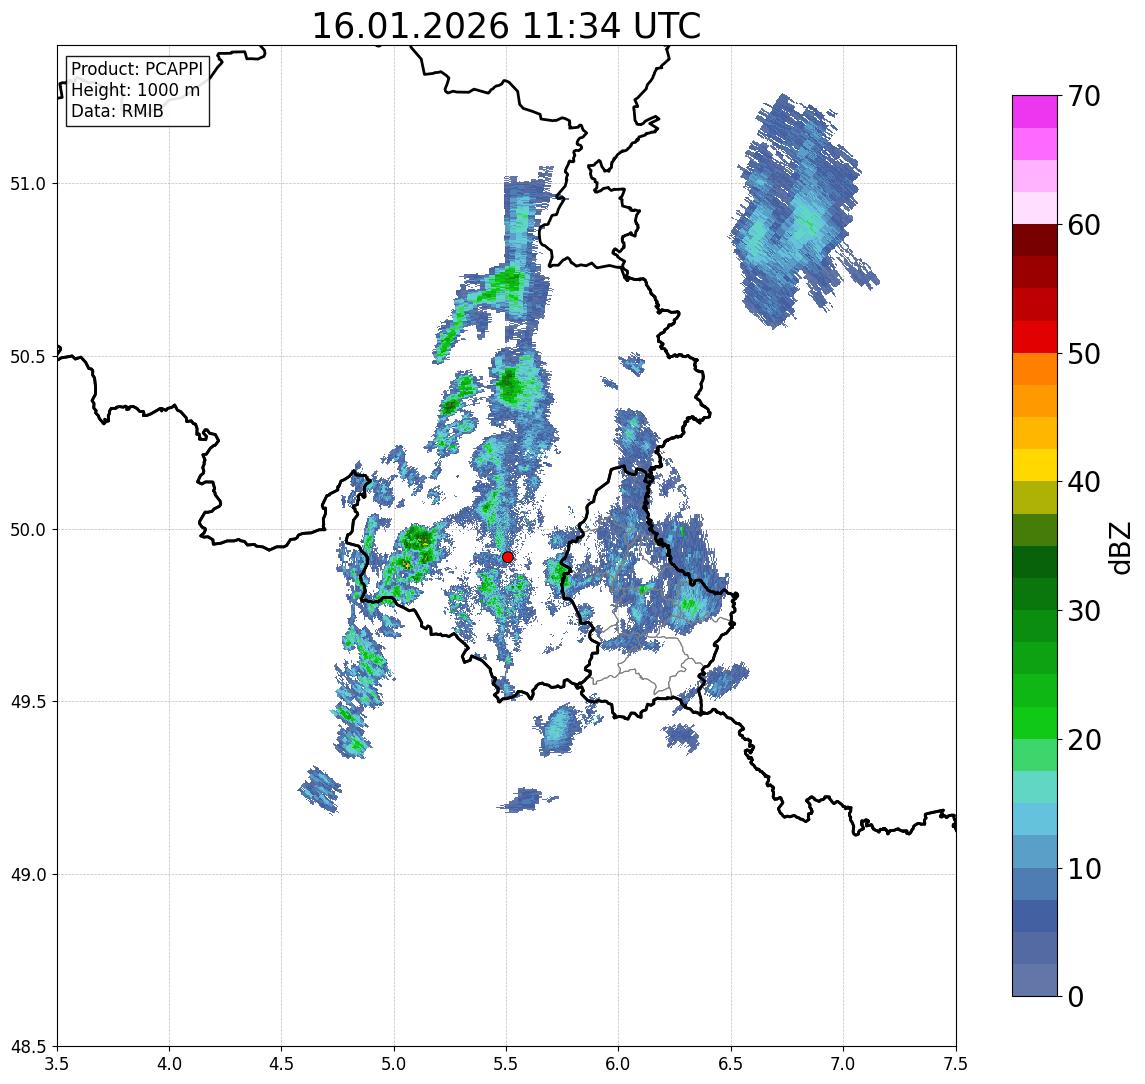Click the turquoise colorbar segment near 16 dBZ
The height and width of the screenshot is (1084, 1145).
pyautogui.click(x=1035, y=787)
